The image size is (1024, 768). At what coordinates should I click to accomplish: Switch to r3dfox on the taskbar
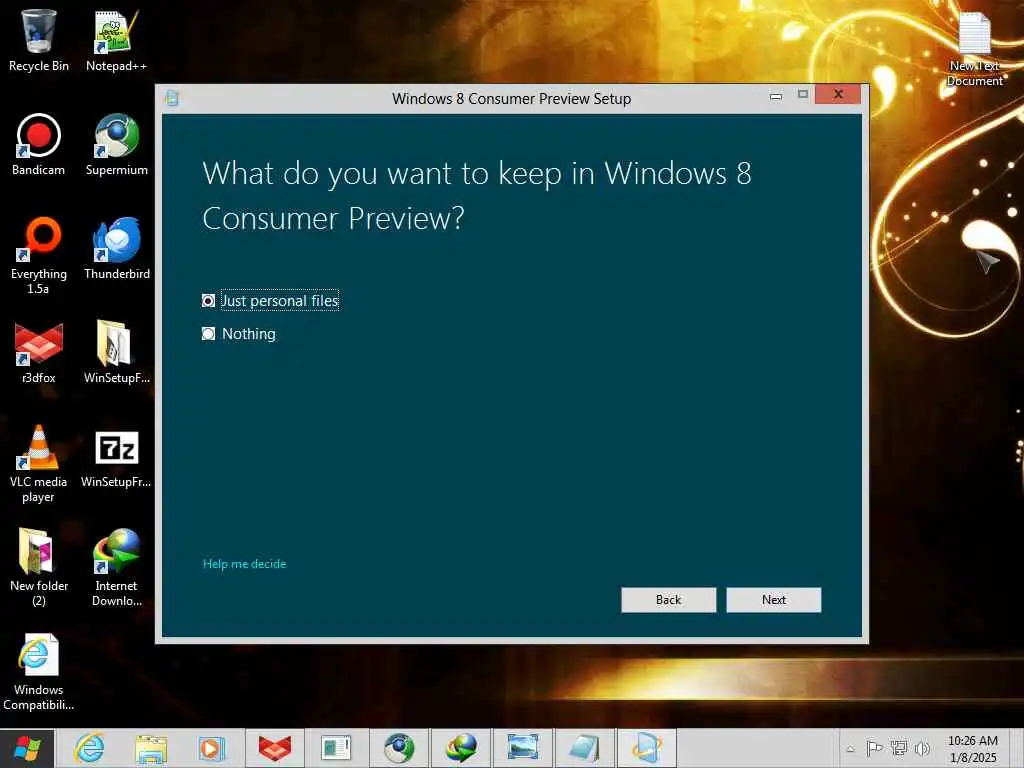(274, 748)
